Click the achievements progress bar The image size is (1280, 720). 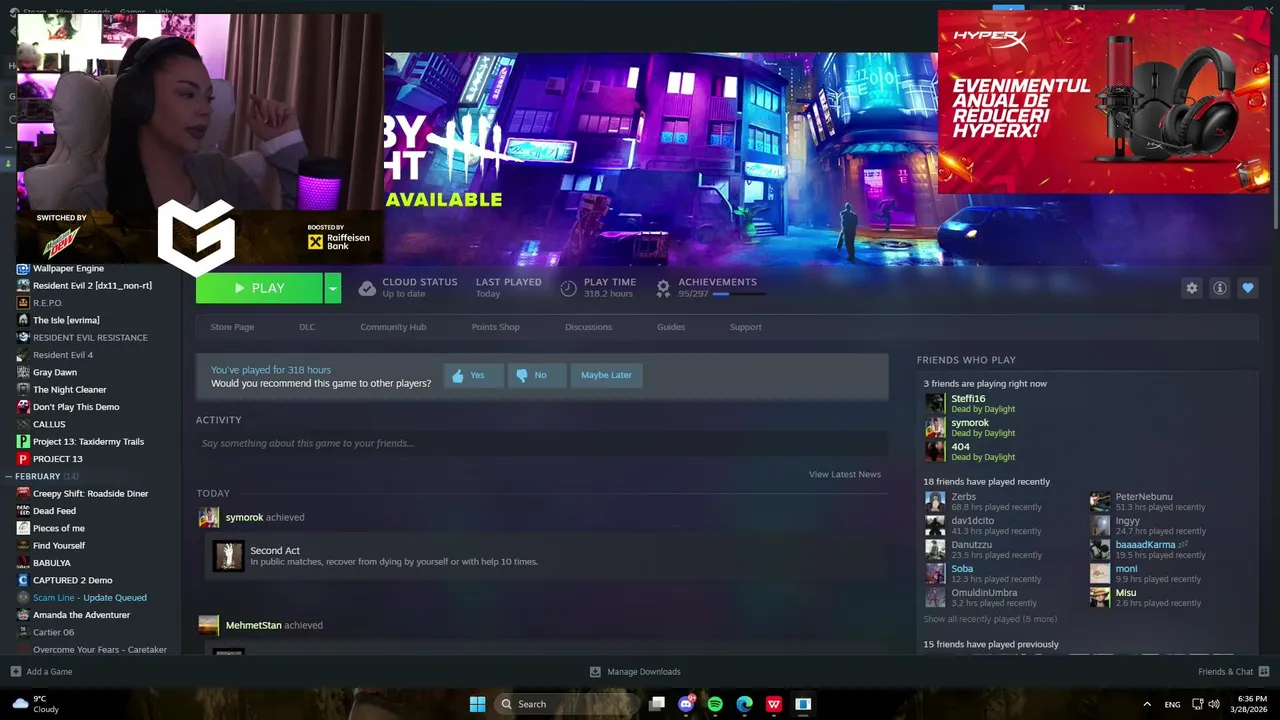pyautogui.click(x=739, y=294)
